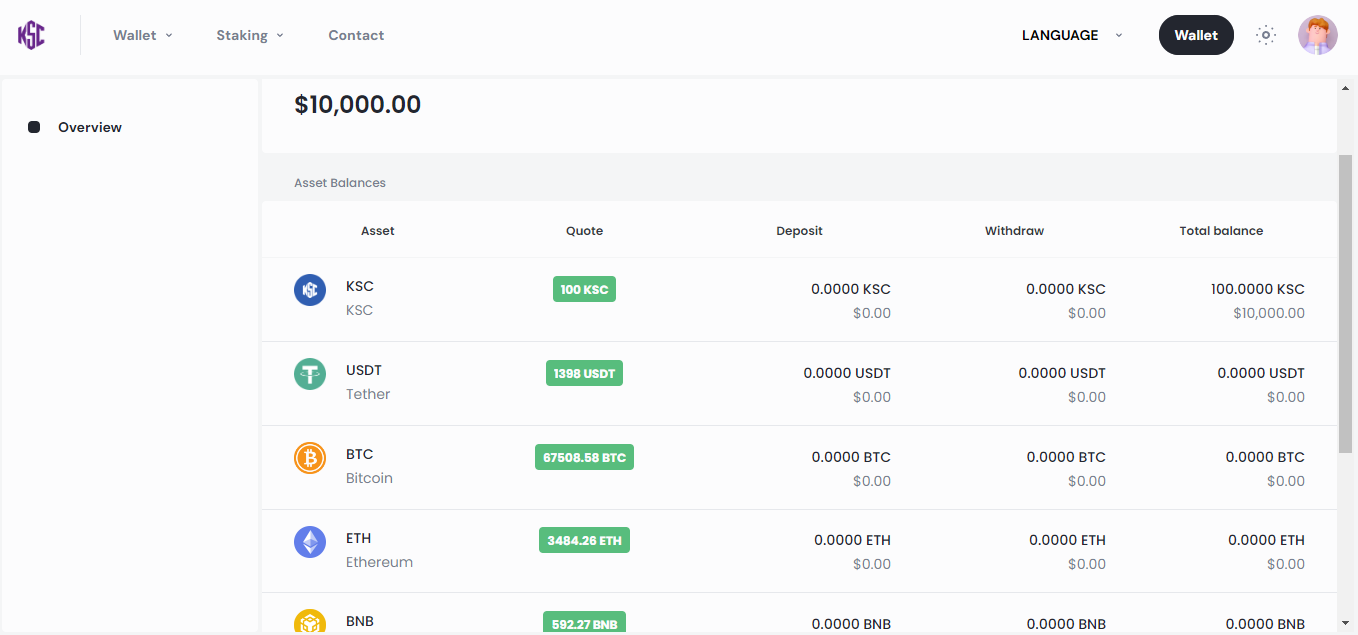The width and height of the screenshot is (1358, 635).
Task: Click the 3484.26 ETH quote badge
Action: click(584, 540)
